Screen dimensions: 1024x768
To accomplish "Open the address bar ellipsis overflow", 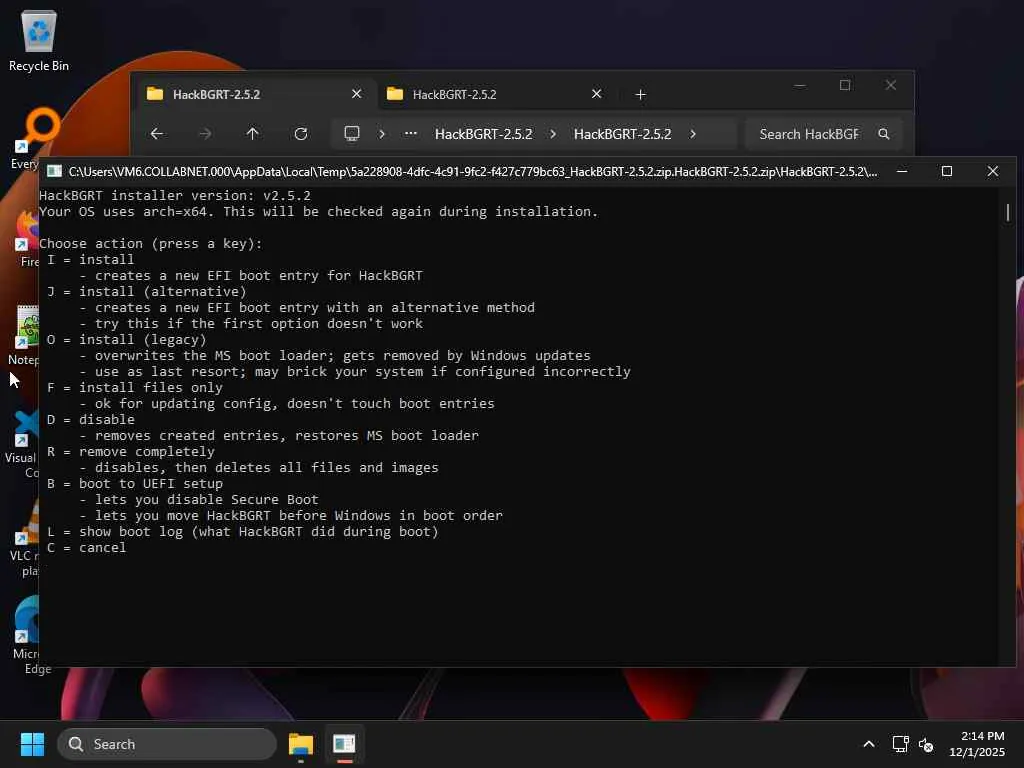I will click(x=410, y=134).
